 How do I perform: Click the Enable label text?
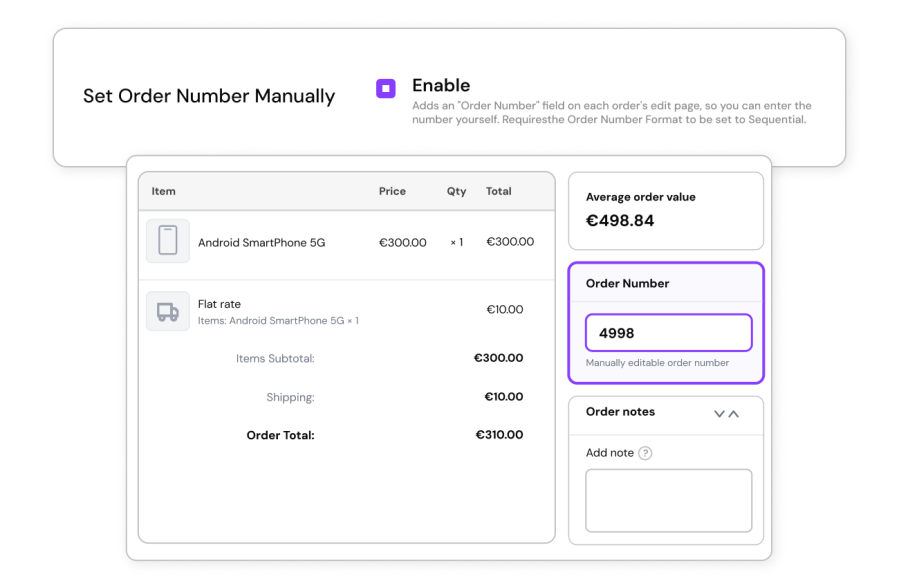[441, 85]
